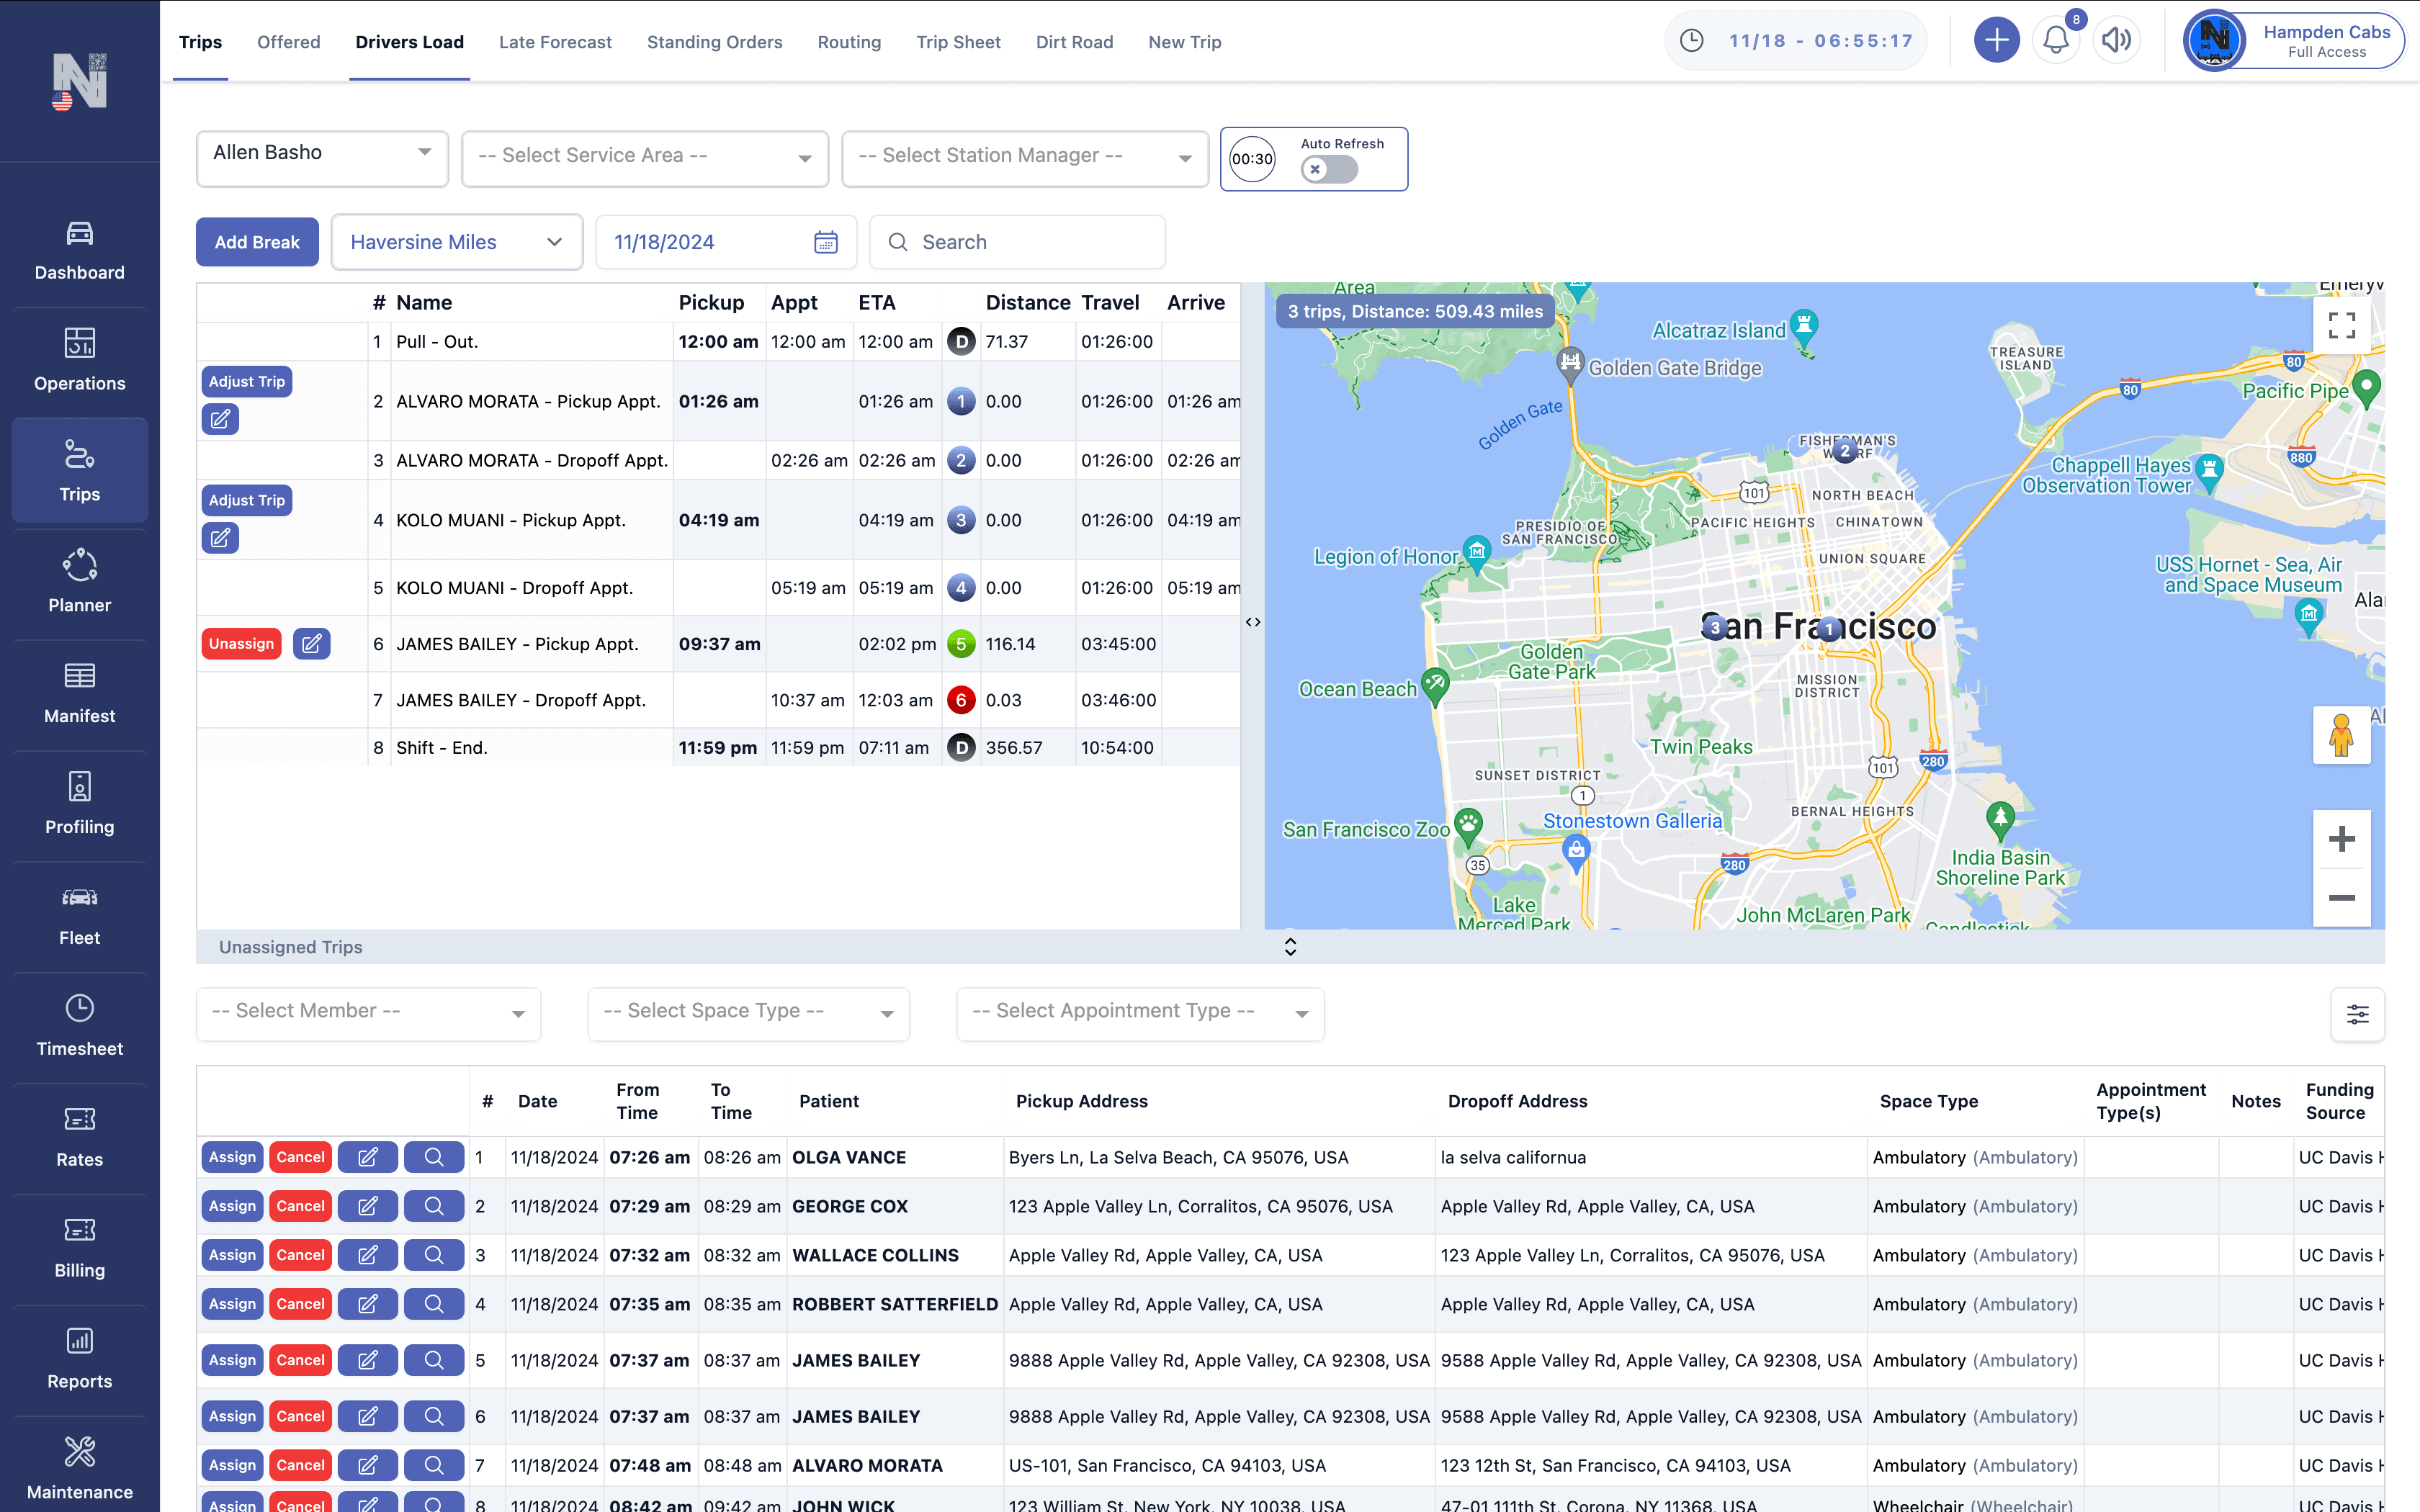Click the Add Break button

click(257, 242)
